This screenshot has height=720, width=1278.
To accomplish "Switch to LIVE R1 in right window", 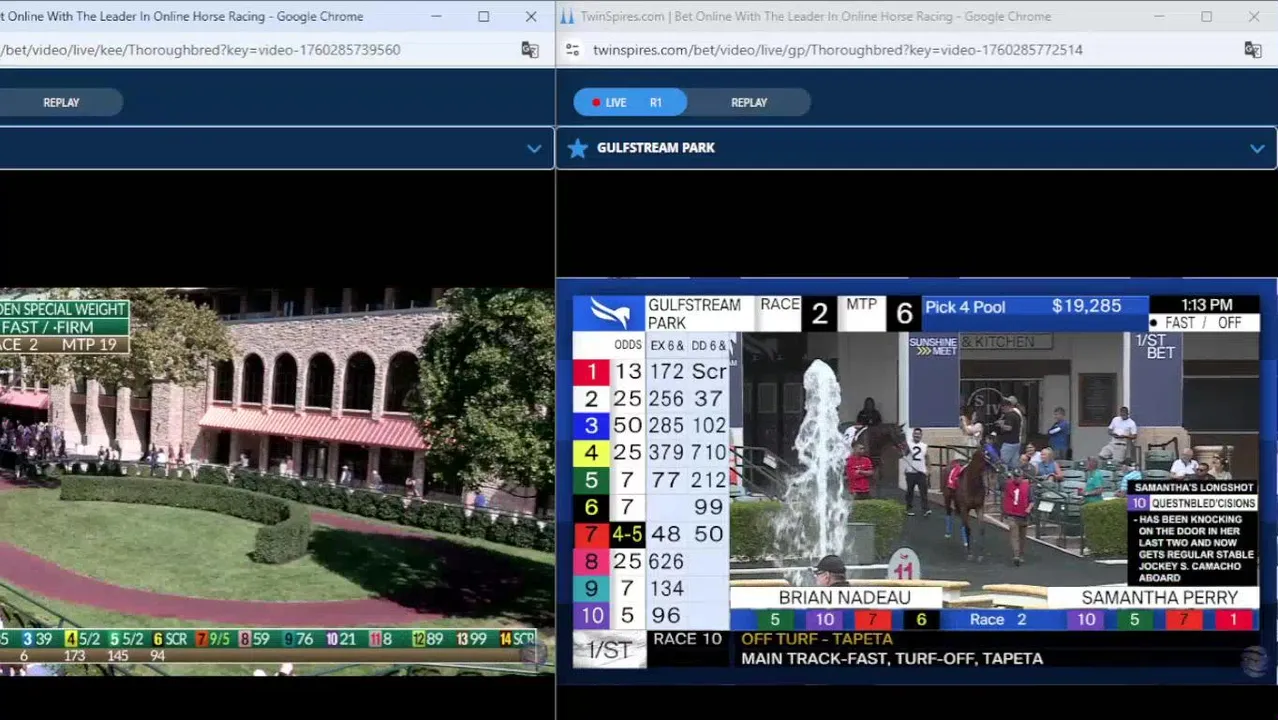I will pos(630,102).
